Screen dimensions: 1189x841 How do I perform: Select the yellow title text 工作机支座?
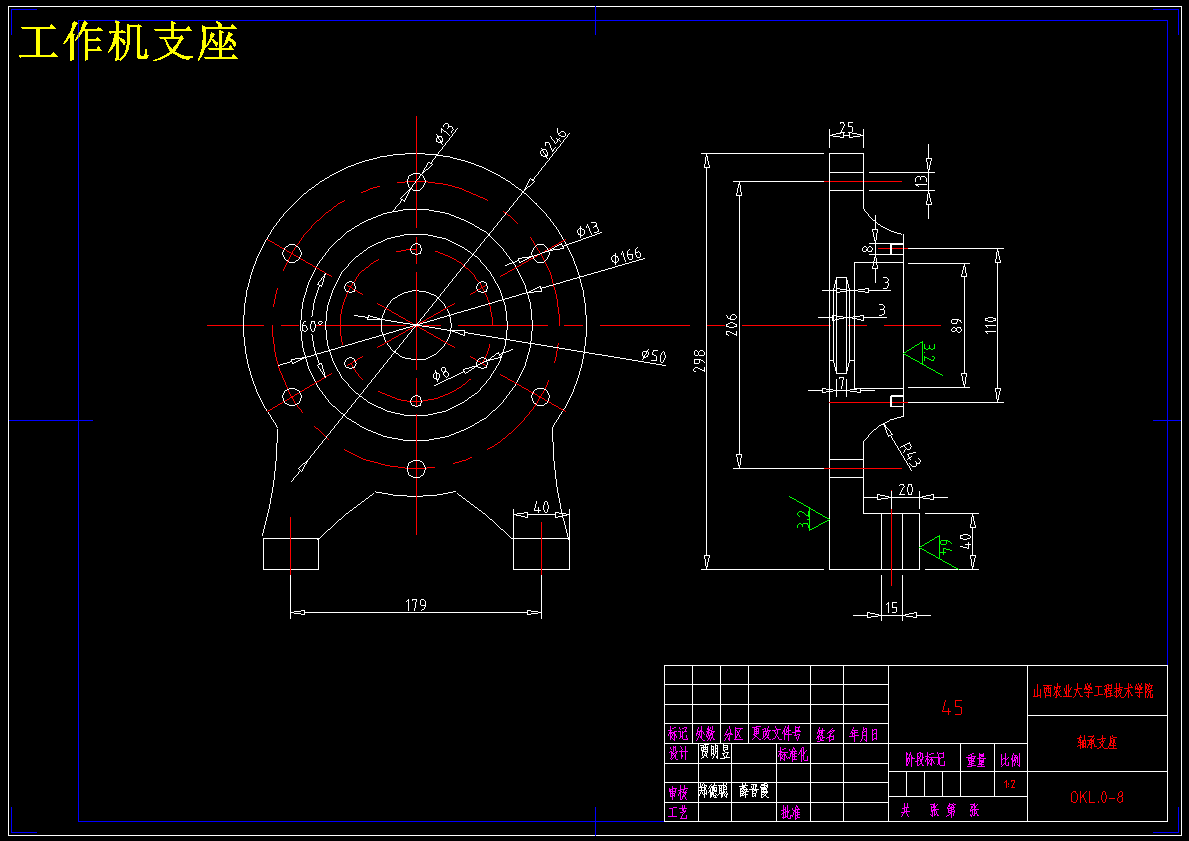pos(128,42)
